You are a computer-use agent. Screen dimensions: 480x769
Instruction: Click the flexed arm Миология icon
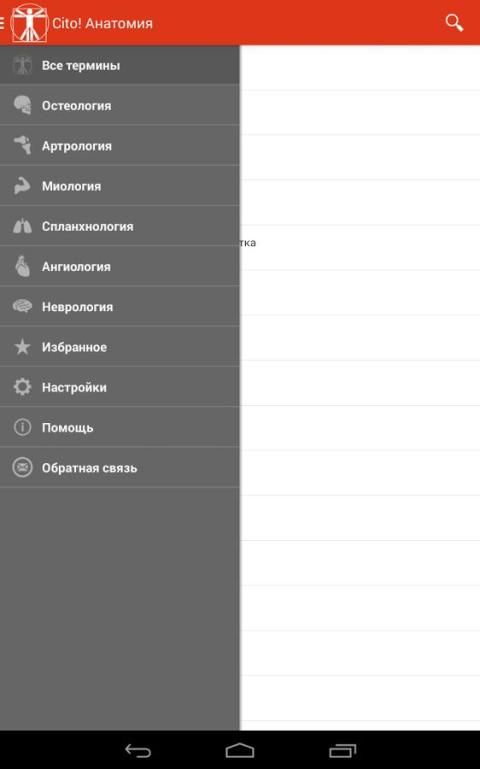[22, 186]
